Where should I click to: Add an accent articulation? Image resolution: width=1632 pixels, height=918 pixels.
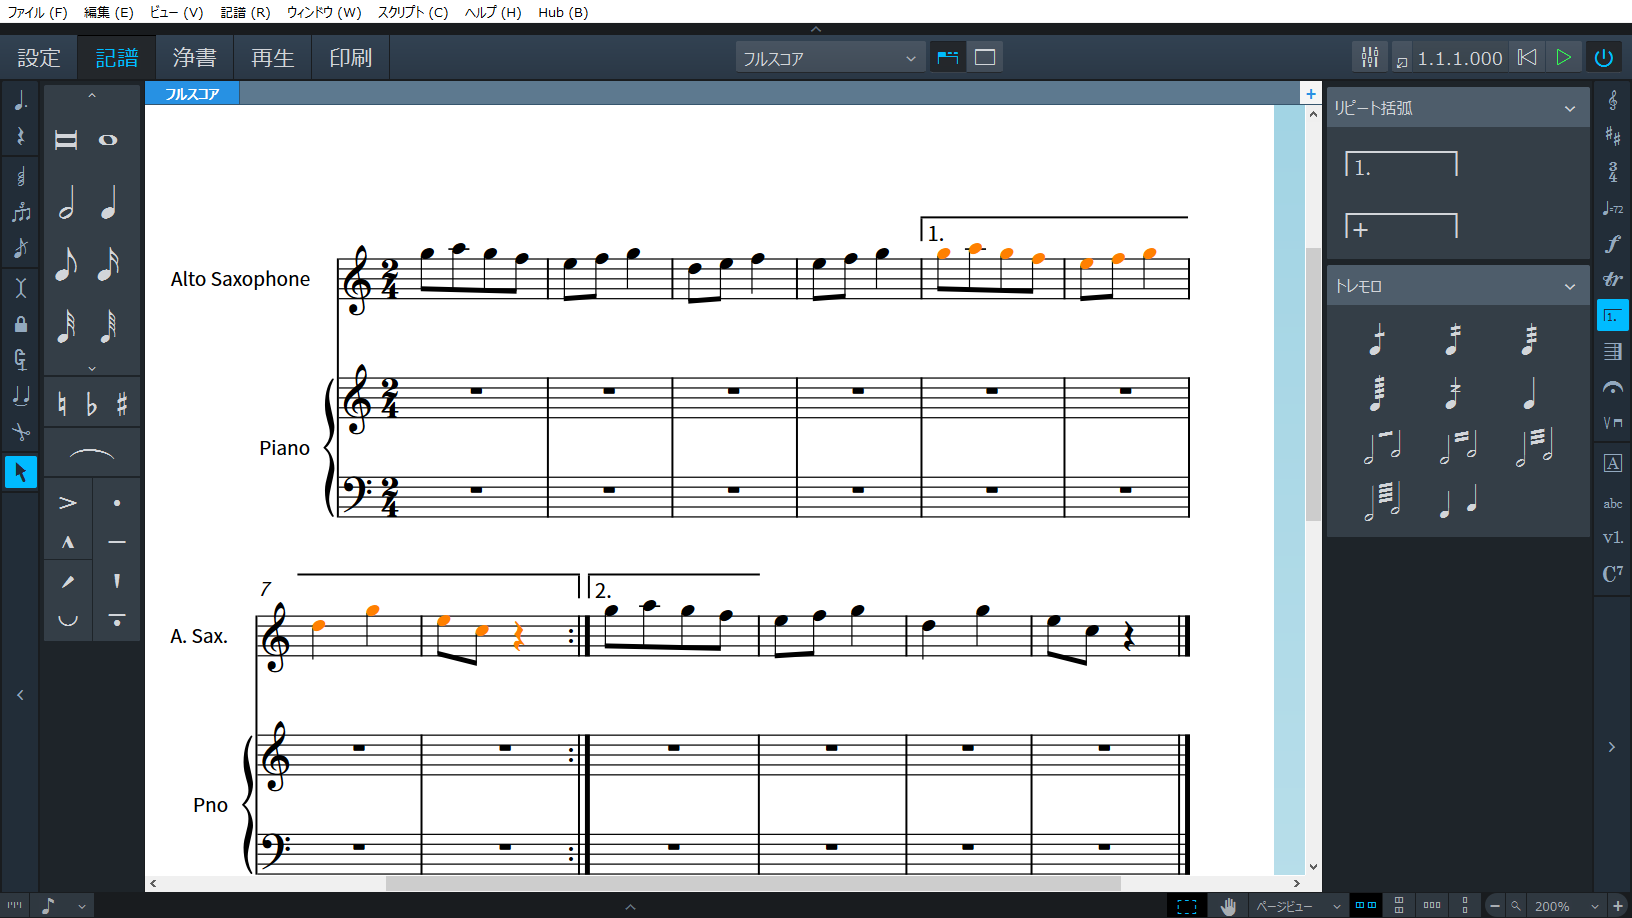point(68,503)
